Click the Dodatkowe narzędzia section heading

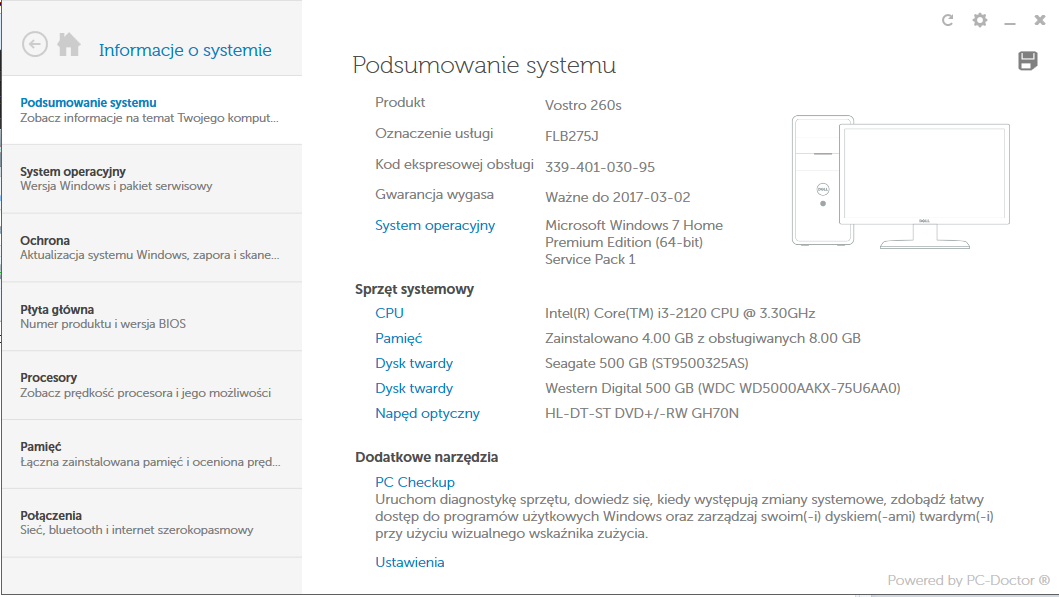427,457
